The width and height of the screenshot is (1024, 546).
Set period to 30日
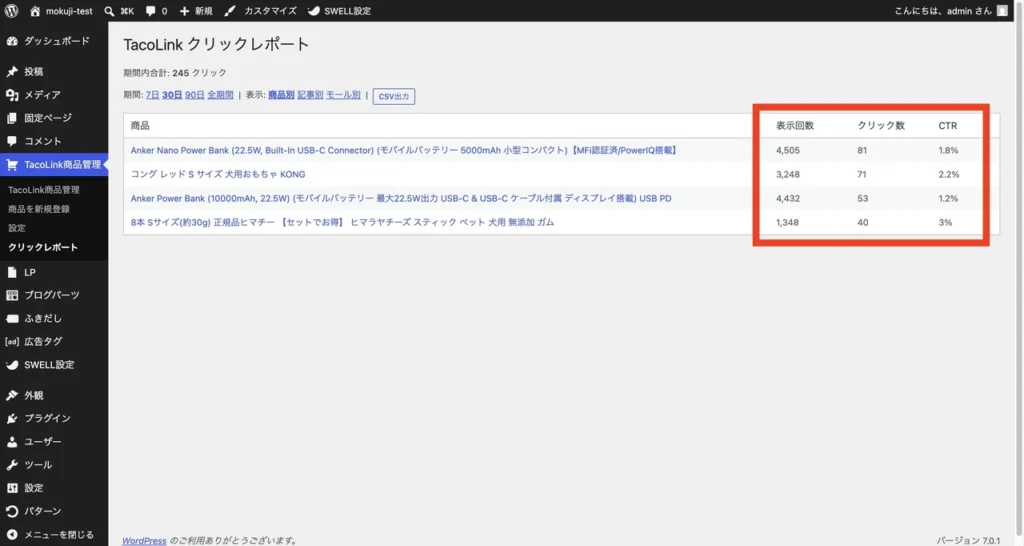[172, 95]
